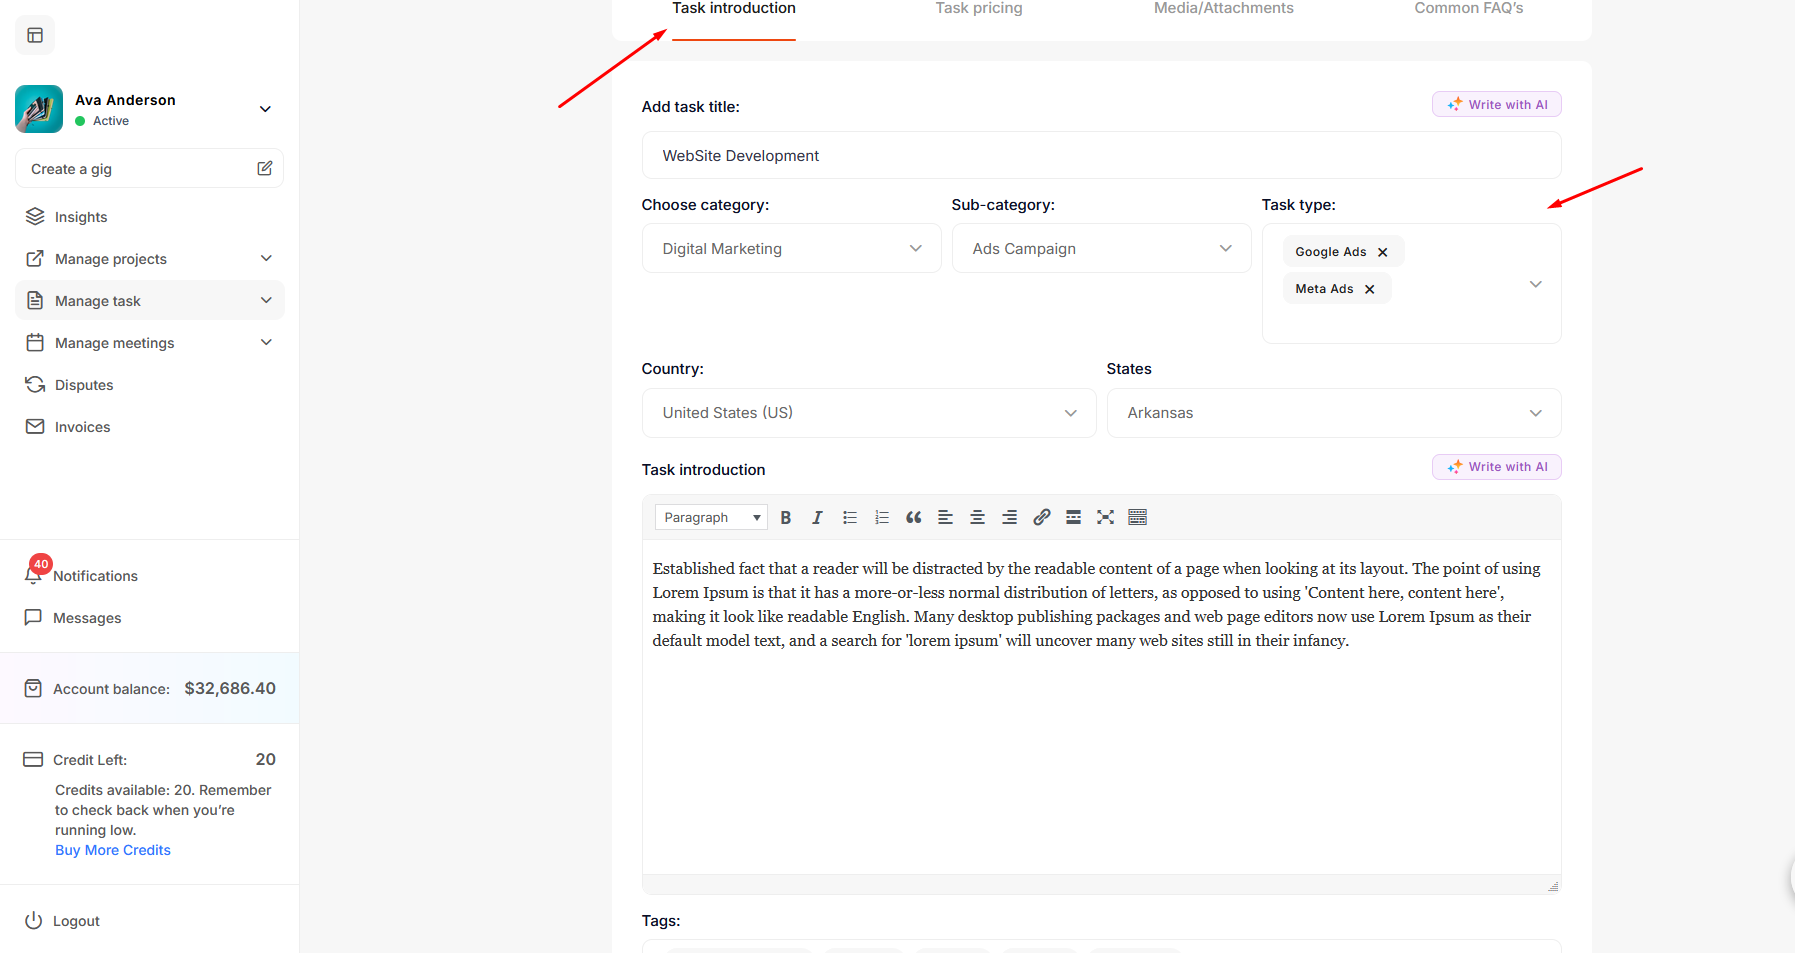This screenshot has height=953, width=1795.
Task: Open the Sub-category Ads Campaign dropdown
Action: click(x=1101, y=249)
